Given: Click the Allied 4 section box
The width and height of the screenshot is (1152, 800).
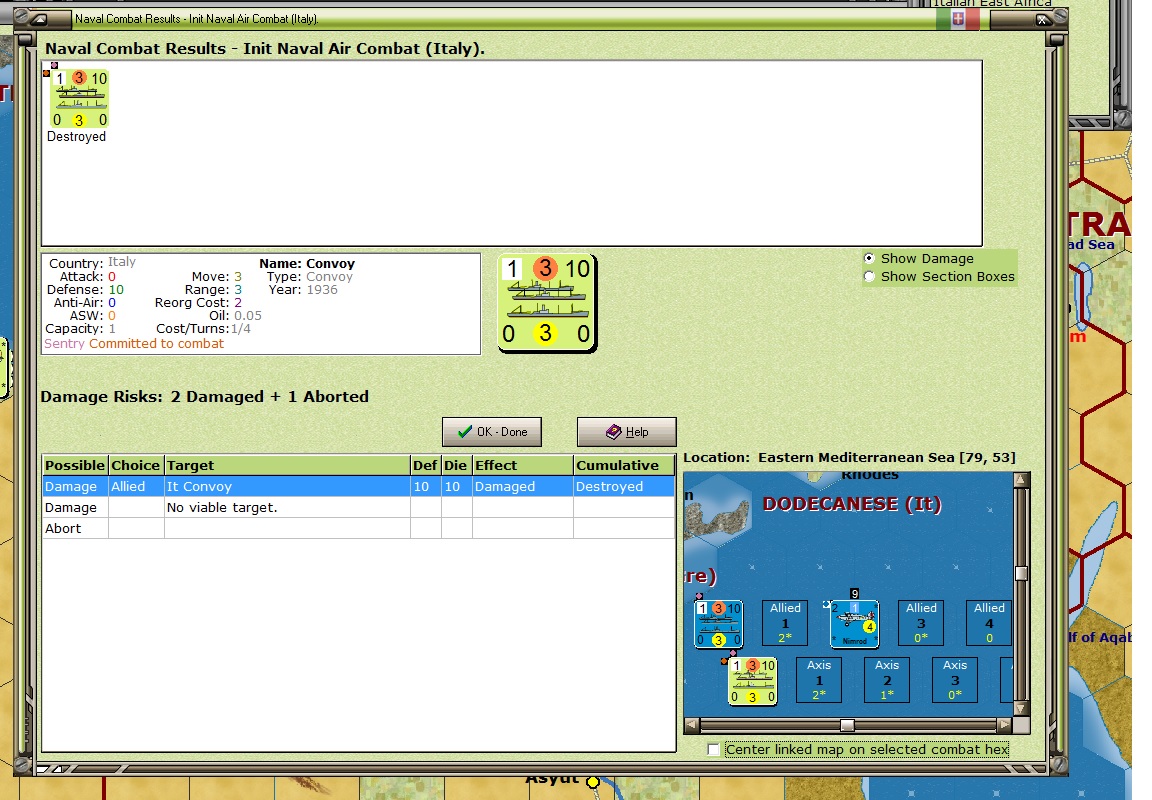Looking at the screenshot, I should coord(989,623).
